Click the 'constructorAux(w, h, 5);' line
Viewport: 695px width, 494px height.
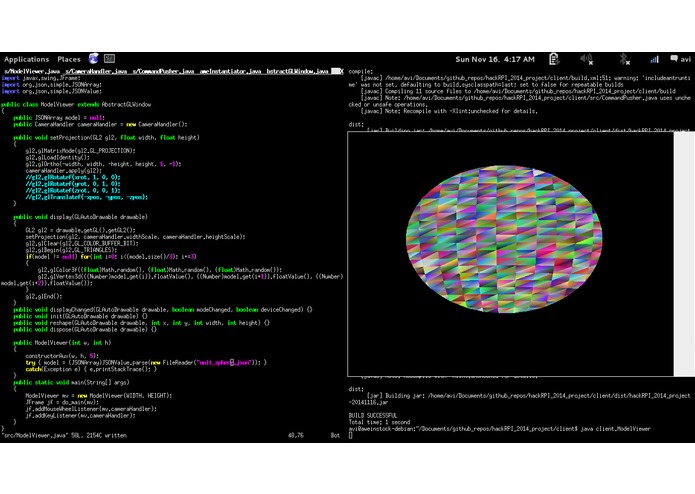(62, 356)
